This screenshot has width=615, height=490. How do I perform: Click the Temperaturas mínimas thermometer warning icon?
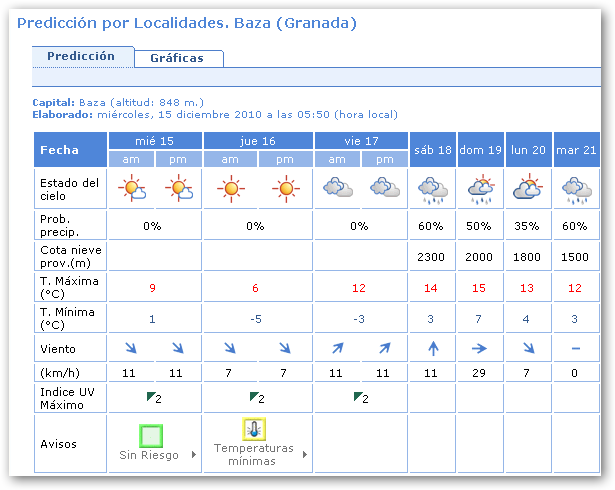click(x=255, y=430)
